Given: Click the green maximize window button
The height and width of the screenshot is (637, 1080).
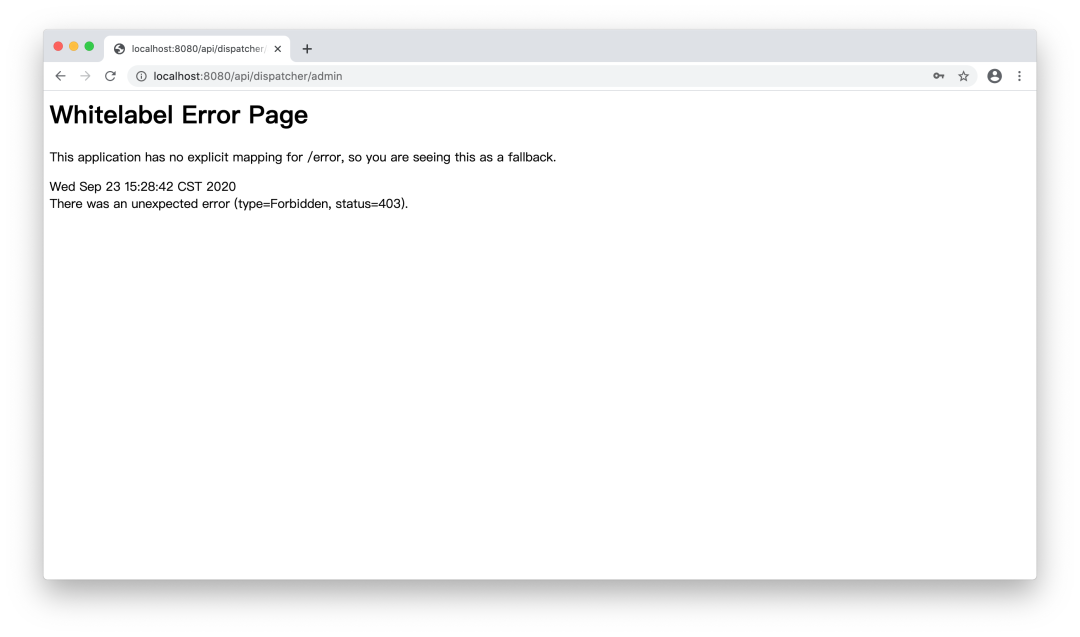Looking at the screenshot, I should [89, 46].
